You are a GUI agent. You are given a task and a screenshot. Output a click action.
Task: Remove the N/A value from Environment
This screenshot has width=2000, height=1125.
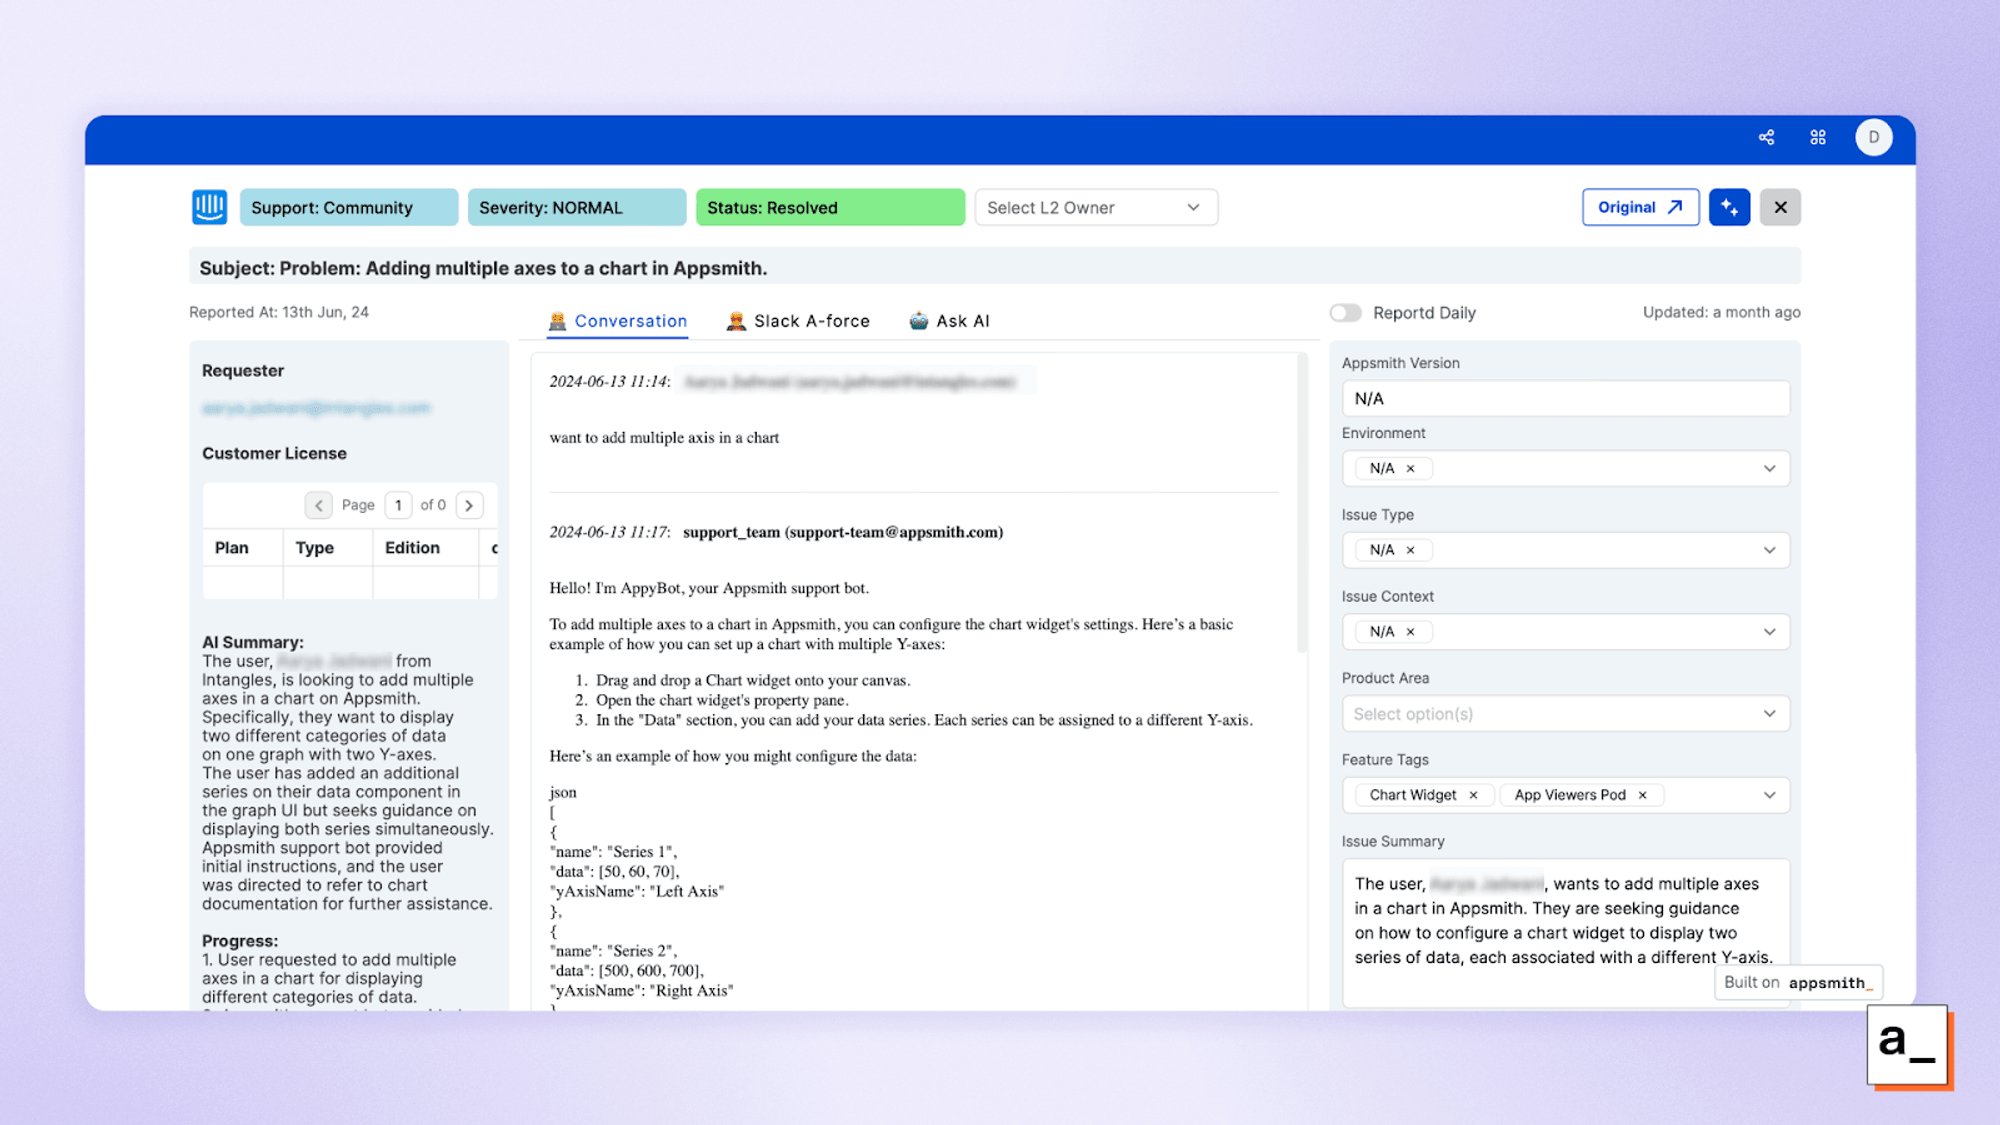(1411, 468)
